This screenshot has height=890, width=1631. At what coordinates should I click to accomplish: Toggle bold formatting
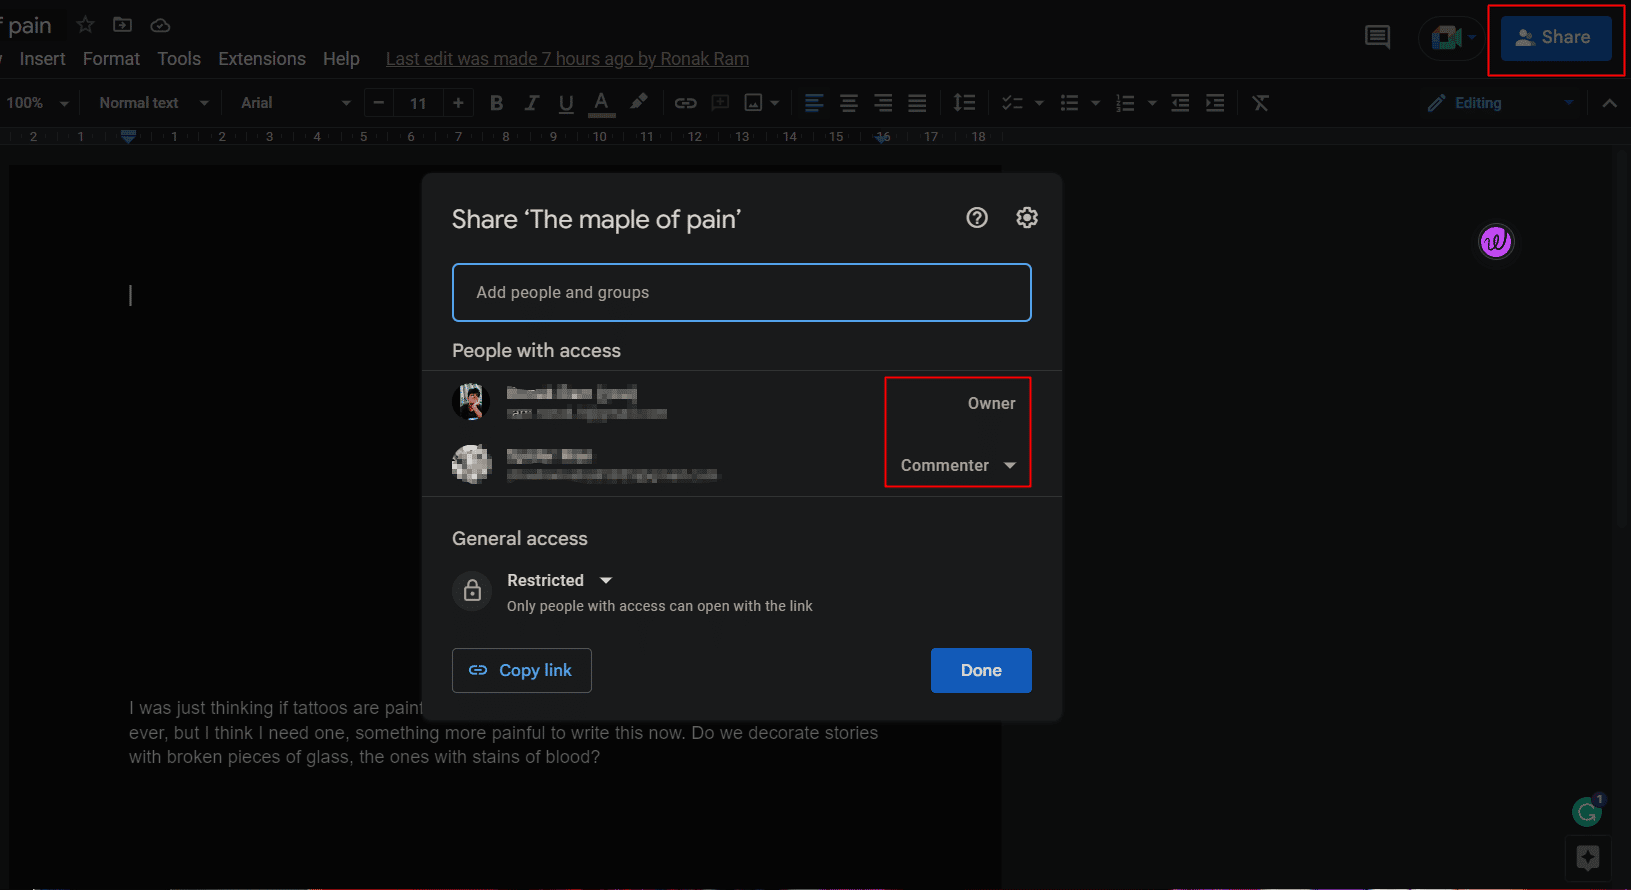coord(496,103)
